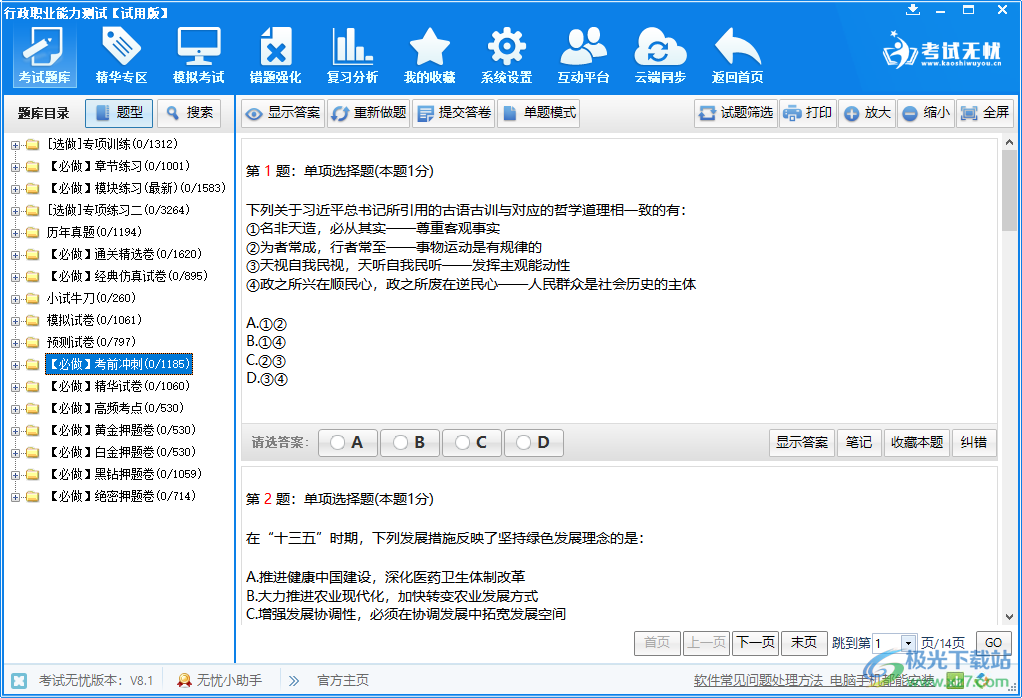1022x698 pixels.
Task: Open the 考试题库 question bank icon
Action: tap(44, 57)
